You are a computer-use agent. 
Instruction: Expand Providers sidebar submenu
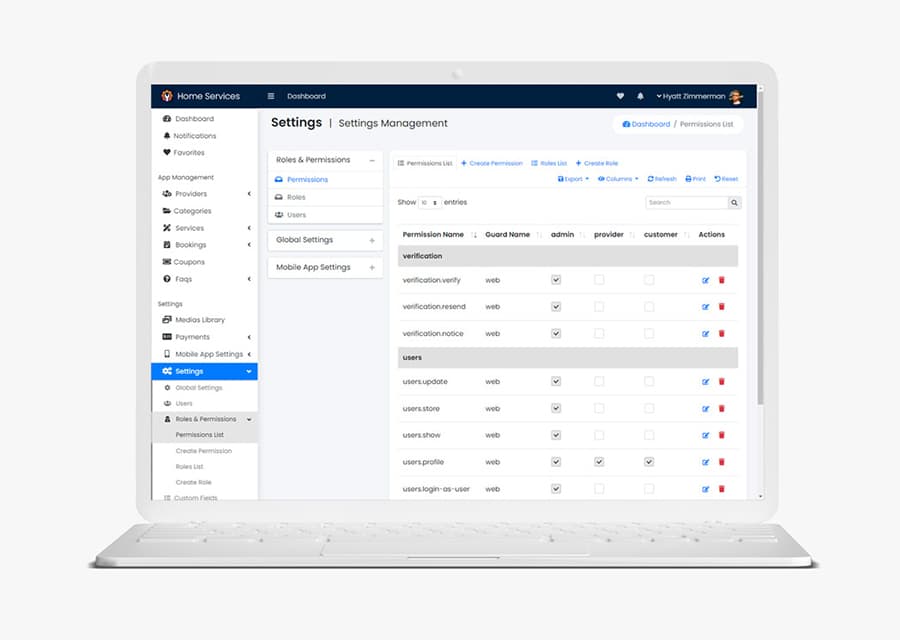[x=249, y=194]
